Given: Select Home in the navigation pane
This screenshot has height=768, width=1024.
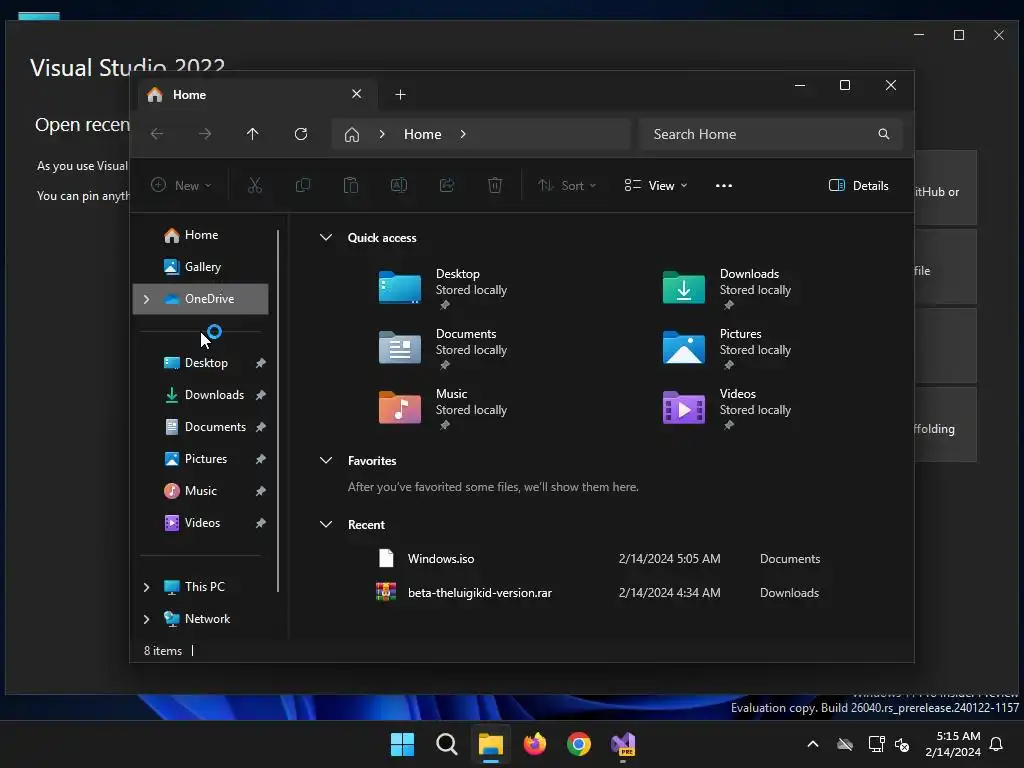Looking at the screenshot, I should pyautogui.click(x=201, y=235).
